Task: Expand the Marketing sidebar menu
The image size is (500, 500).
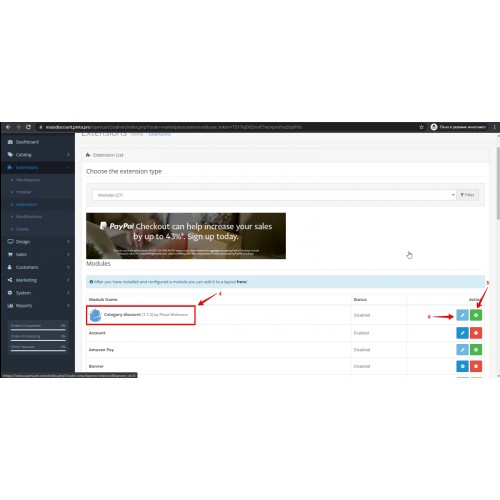Action: coord(37,280)
